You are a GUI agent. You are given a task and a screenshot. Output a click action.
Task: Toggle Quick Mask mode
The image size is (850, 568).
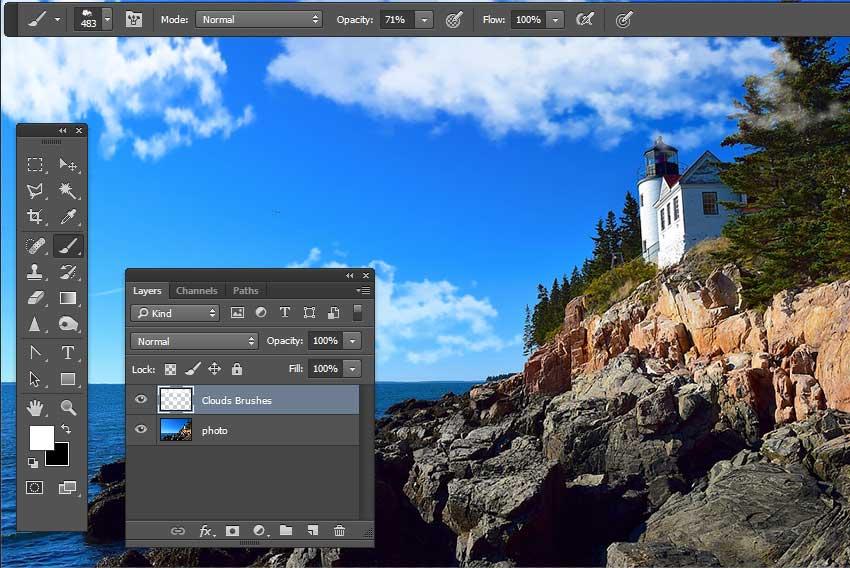[35, 487]
